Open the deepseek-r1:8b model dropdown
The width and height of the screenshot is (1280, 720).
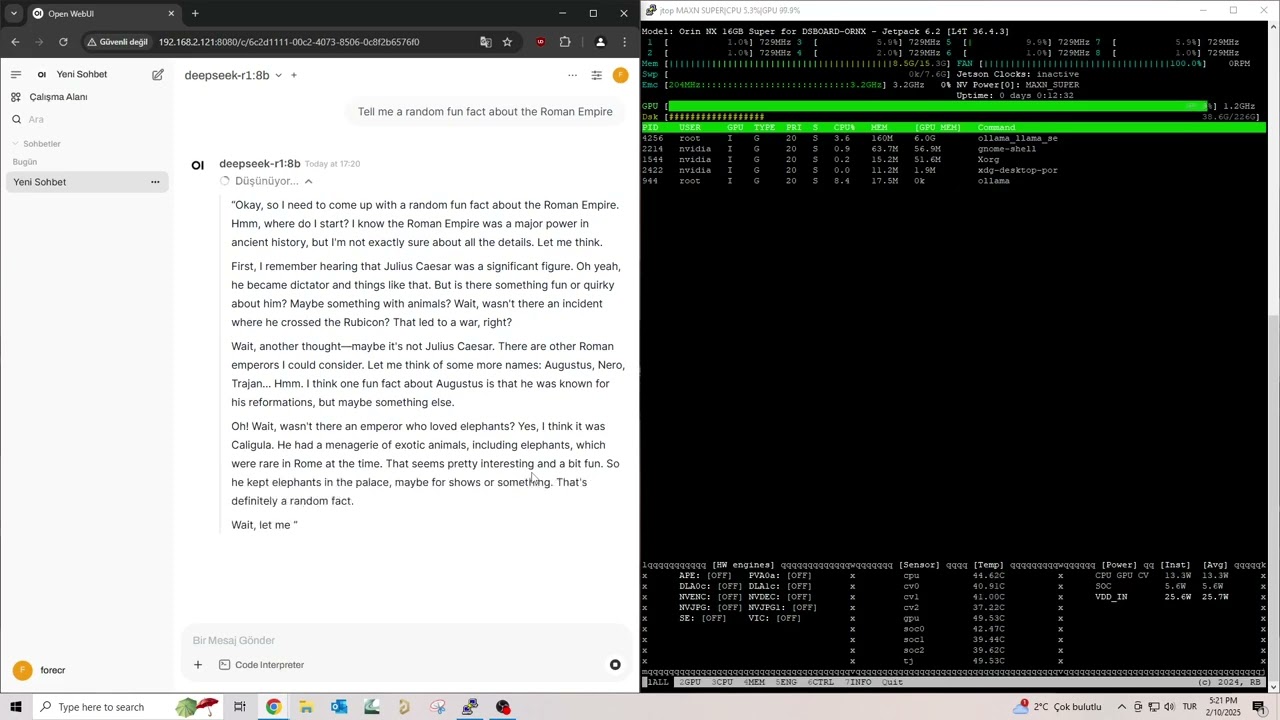point(233,75)
